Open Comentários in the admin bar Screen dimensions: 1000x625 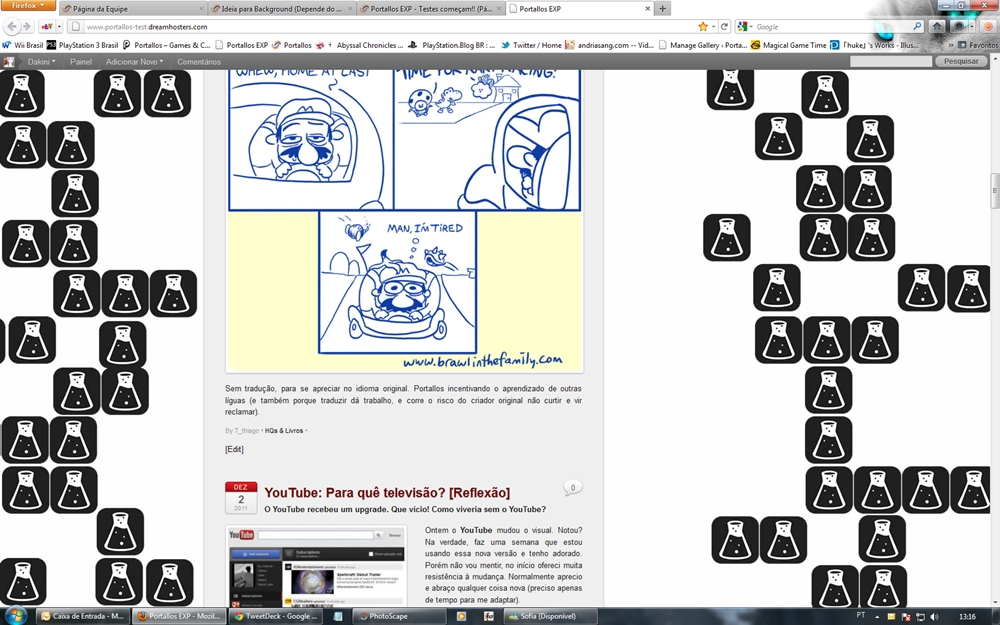[x=199, y=62]
